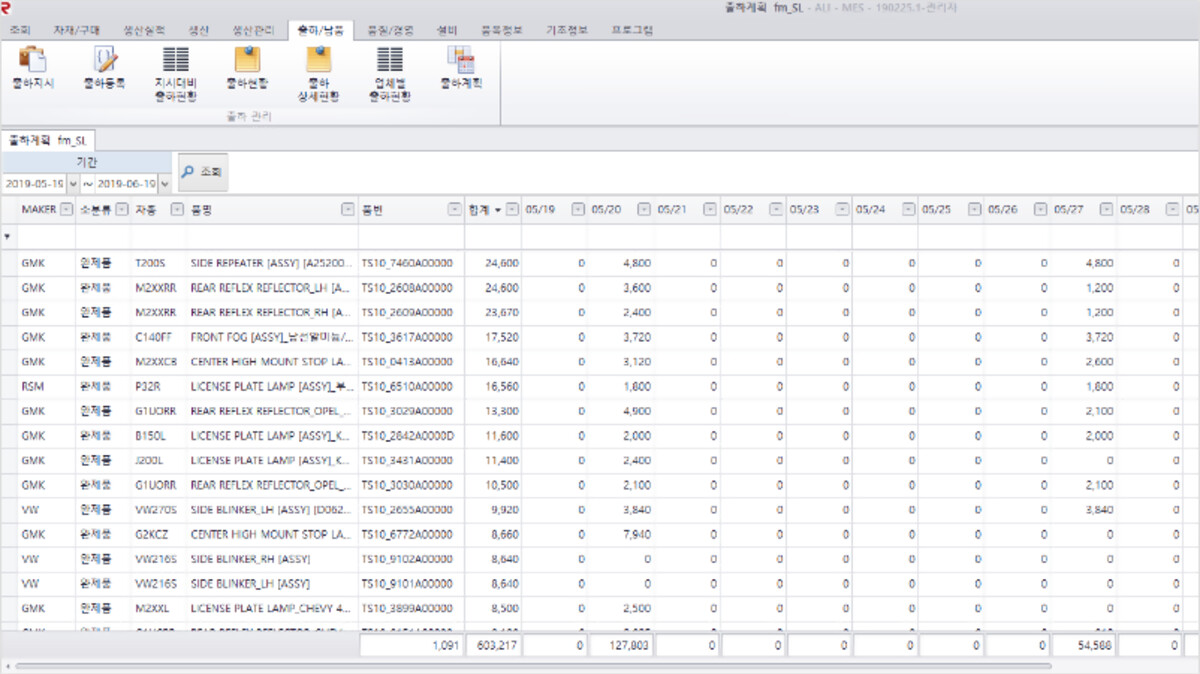Open the 05/24 column filter dropdown
The width and height of the screenshot is (1200, 674).
click(907, 209)
